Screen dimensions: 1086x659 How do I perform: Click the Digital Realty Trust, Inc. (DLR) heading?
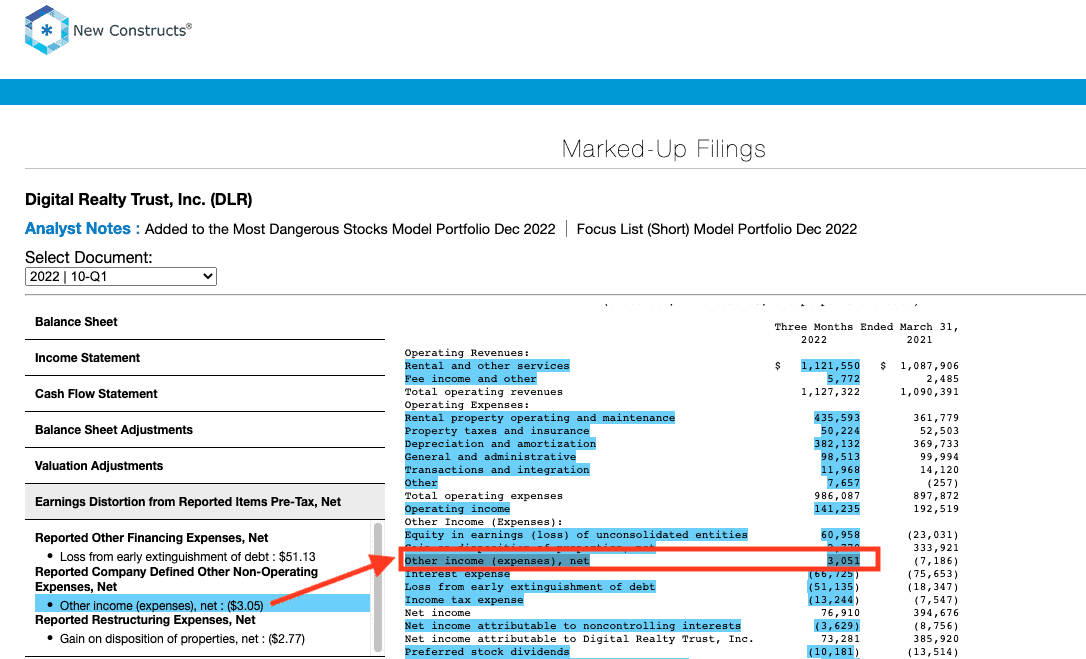point(139,200)
